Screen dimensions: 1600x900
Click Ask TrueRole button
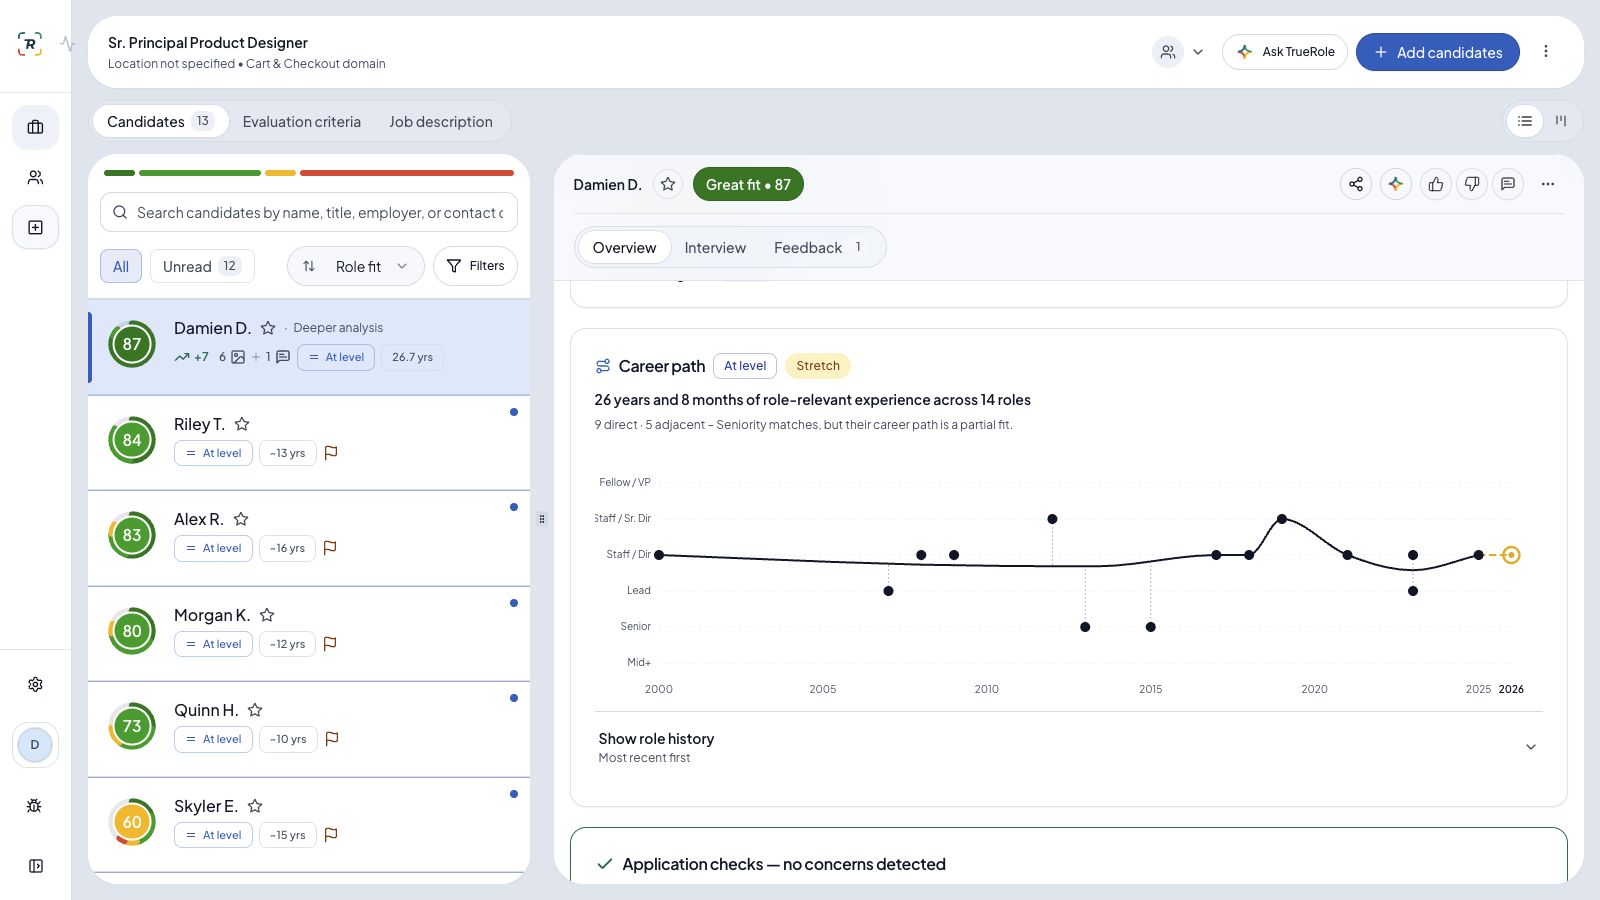coord(1285,52)
